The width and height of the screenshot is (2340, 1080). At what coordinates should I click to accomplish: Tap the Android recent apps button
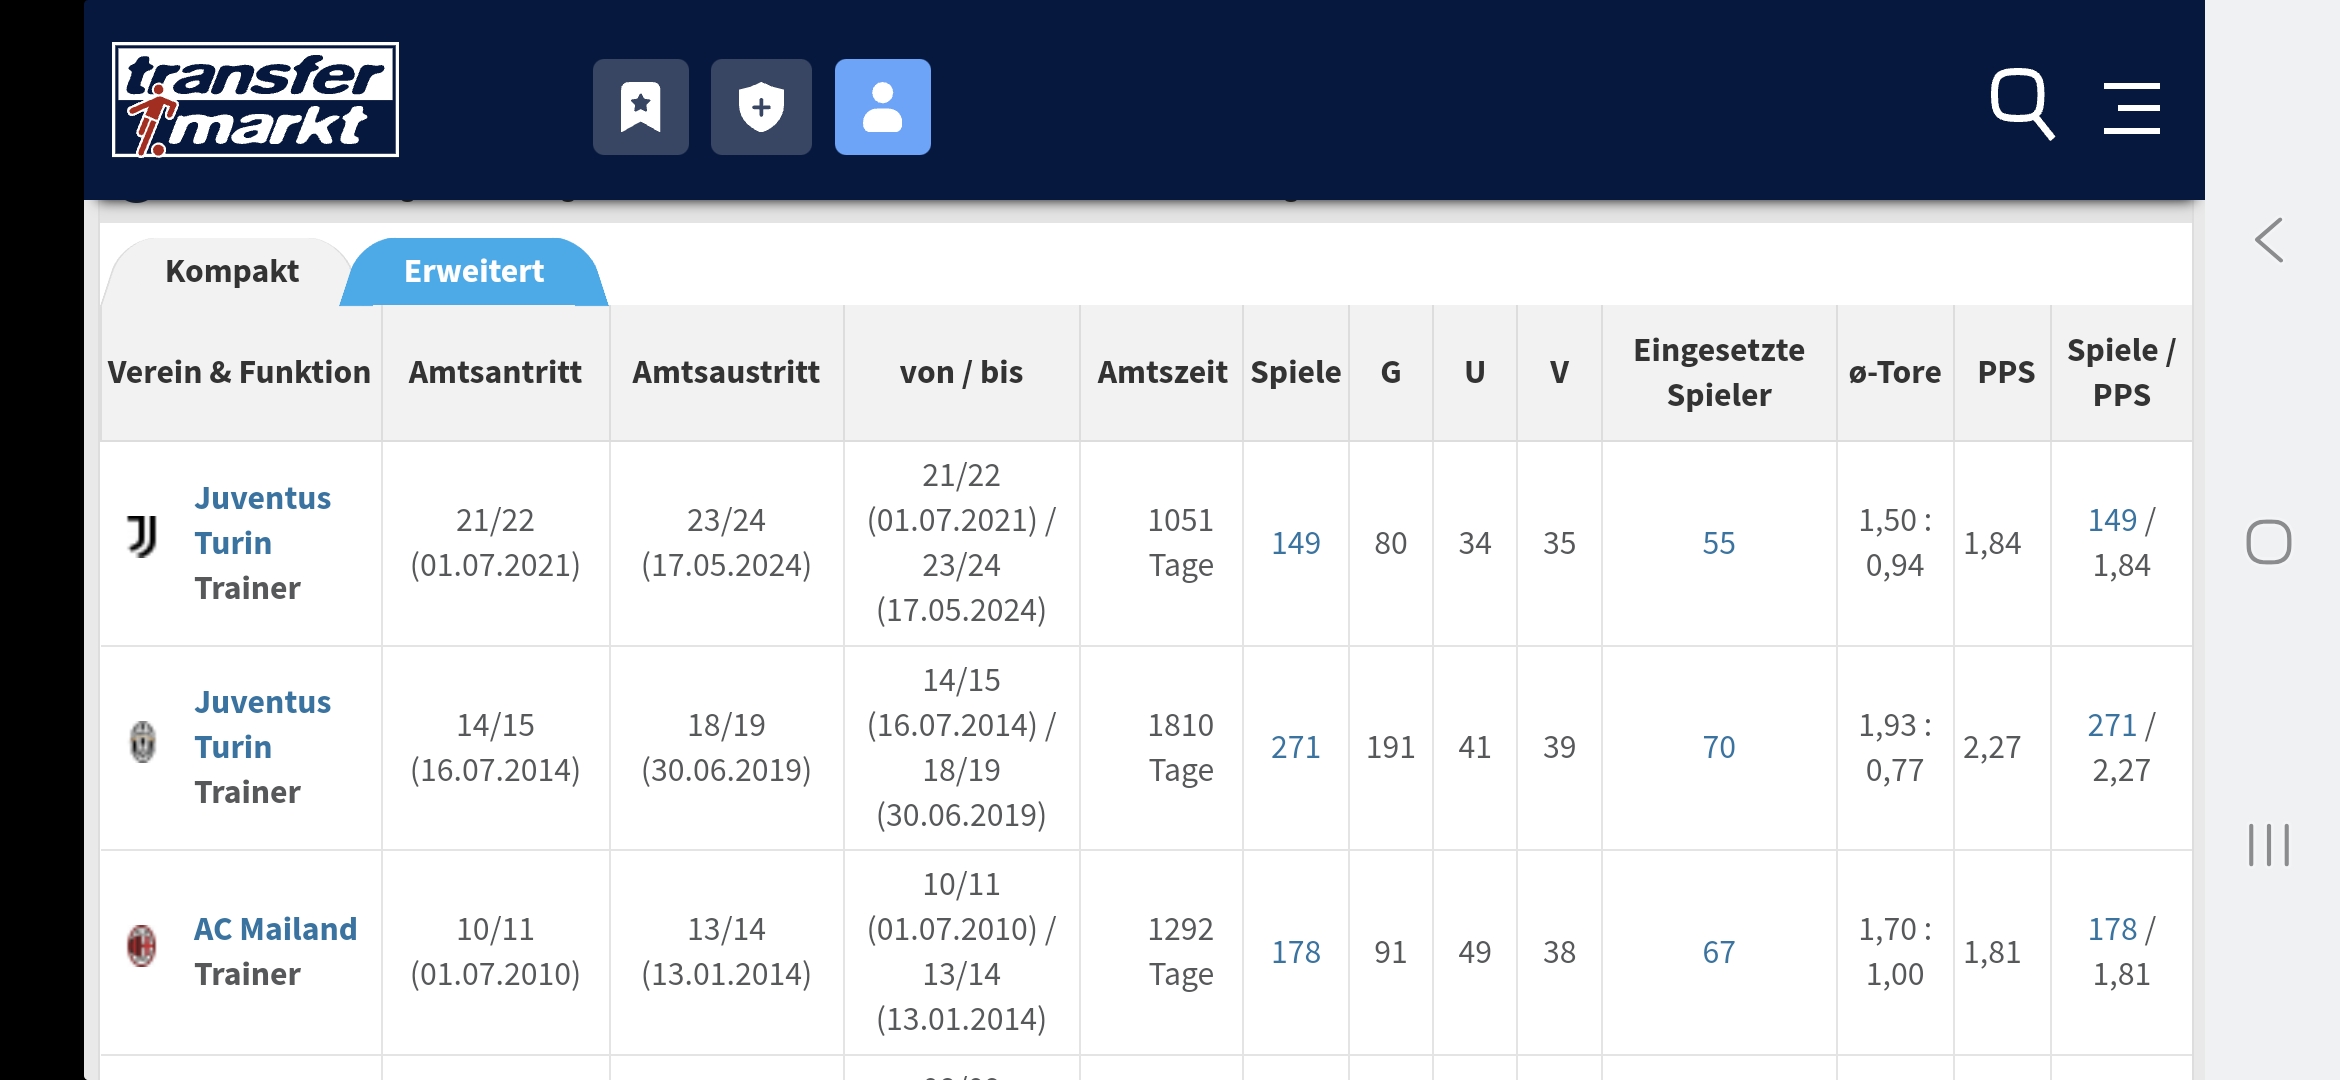tap(2268, 845)
